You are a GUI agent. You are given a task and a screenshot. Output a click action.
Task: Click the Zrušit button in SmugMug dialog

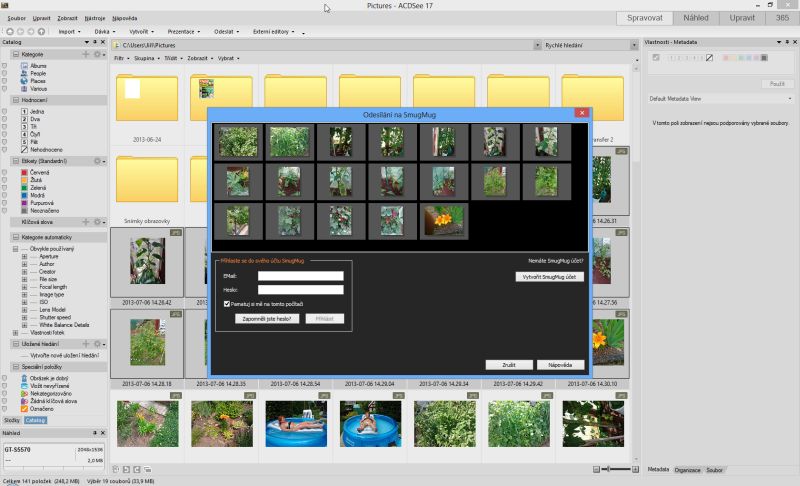pos(509,365)
